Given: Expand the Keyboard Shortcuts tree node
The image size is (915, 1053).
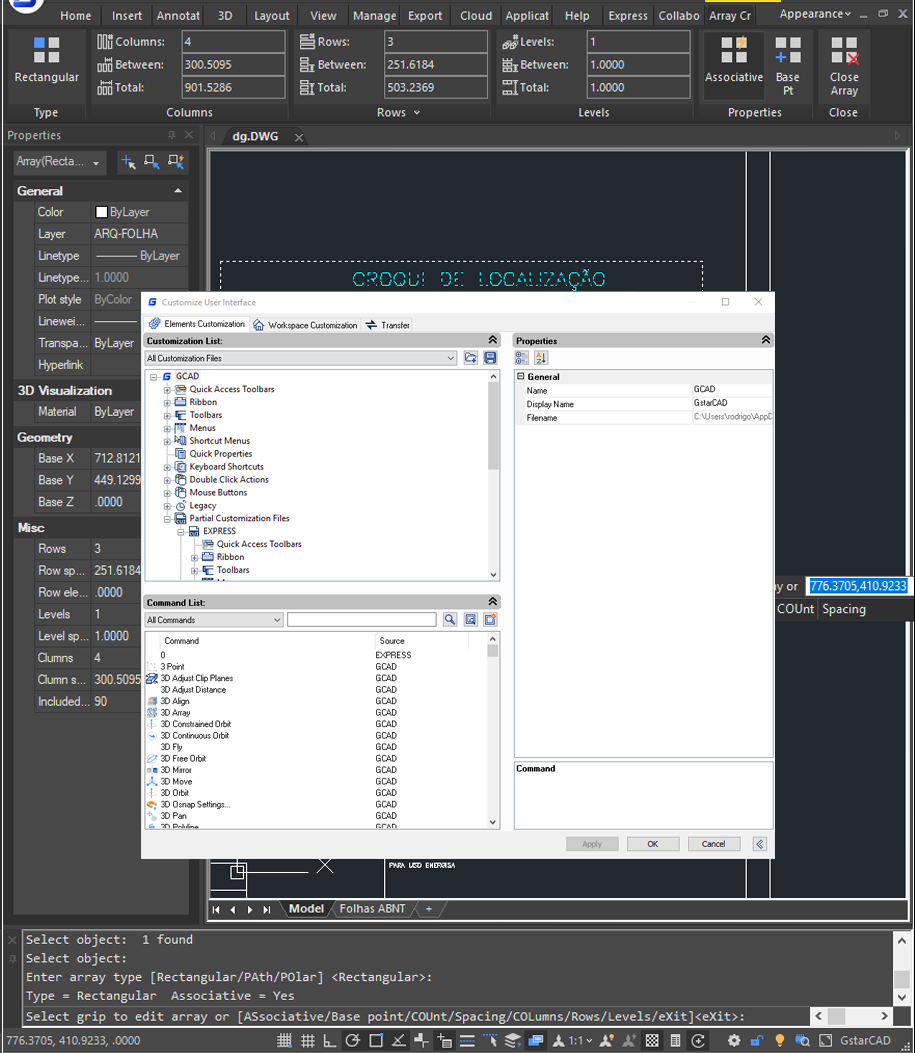Looking at the screenshot, I should click(x=167, y=467).
